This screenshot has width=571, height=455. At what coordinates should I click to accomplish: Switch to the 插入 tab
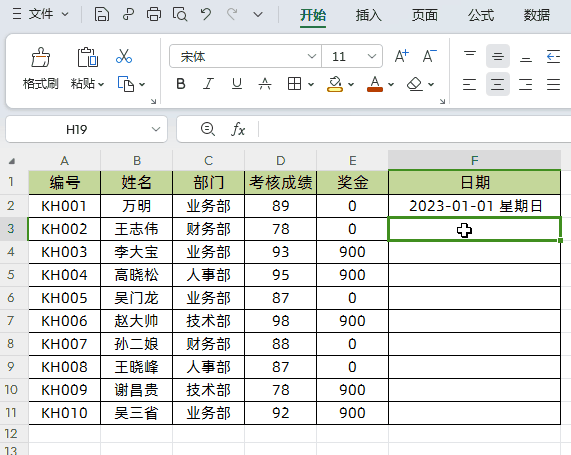(369, 15)
